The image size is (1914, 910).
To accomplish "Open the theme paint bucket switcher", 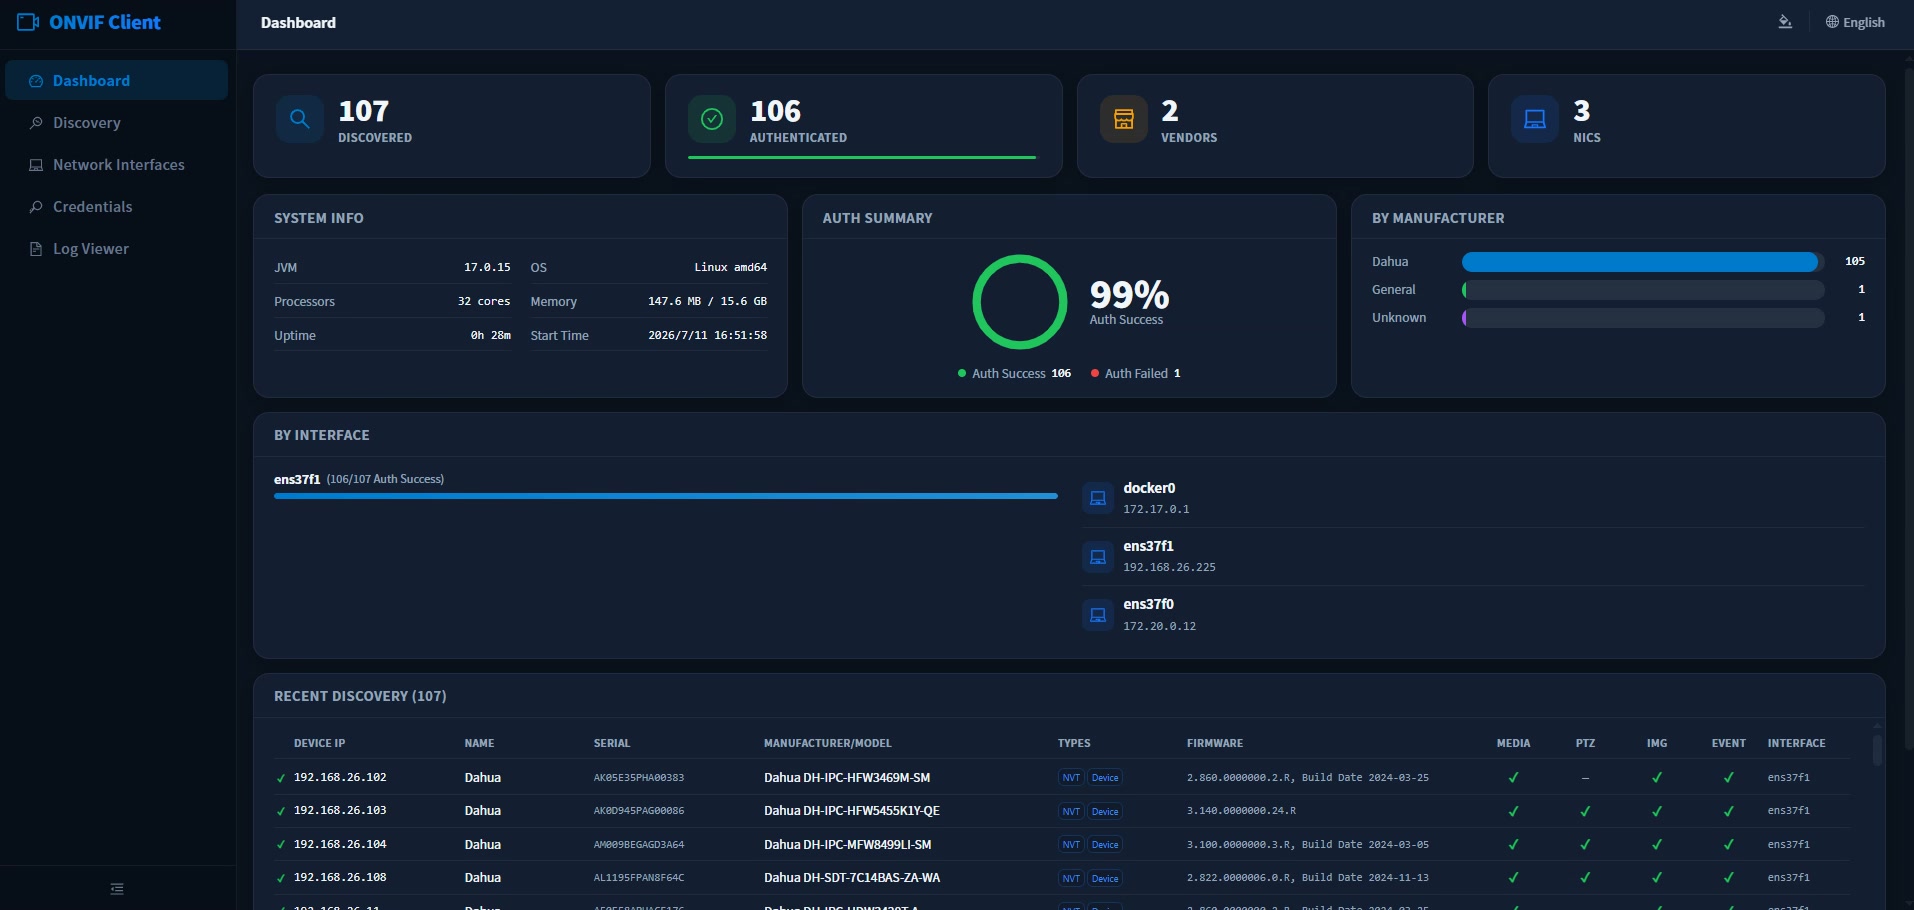I will (1785, 22).
